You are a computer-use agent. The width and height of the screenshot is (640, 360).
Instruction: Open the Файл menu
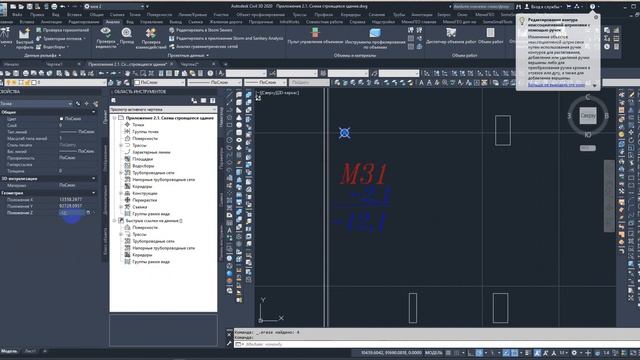18,14
